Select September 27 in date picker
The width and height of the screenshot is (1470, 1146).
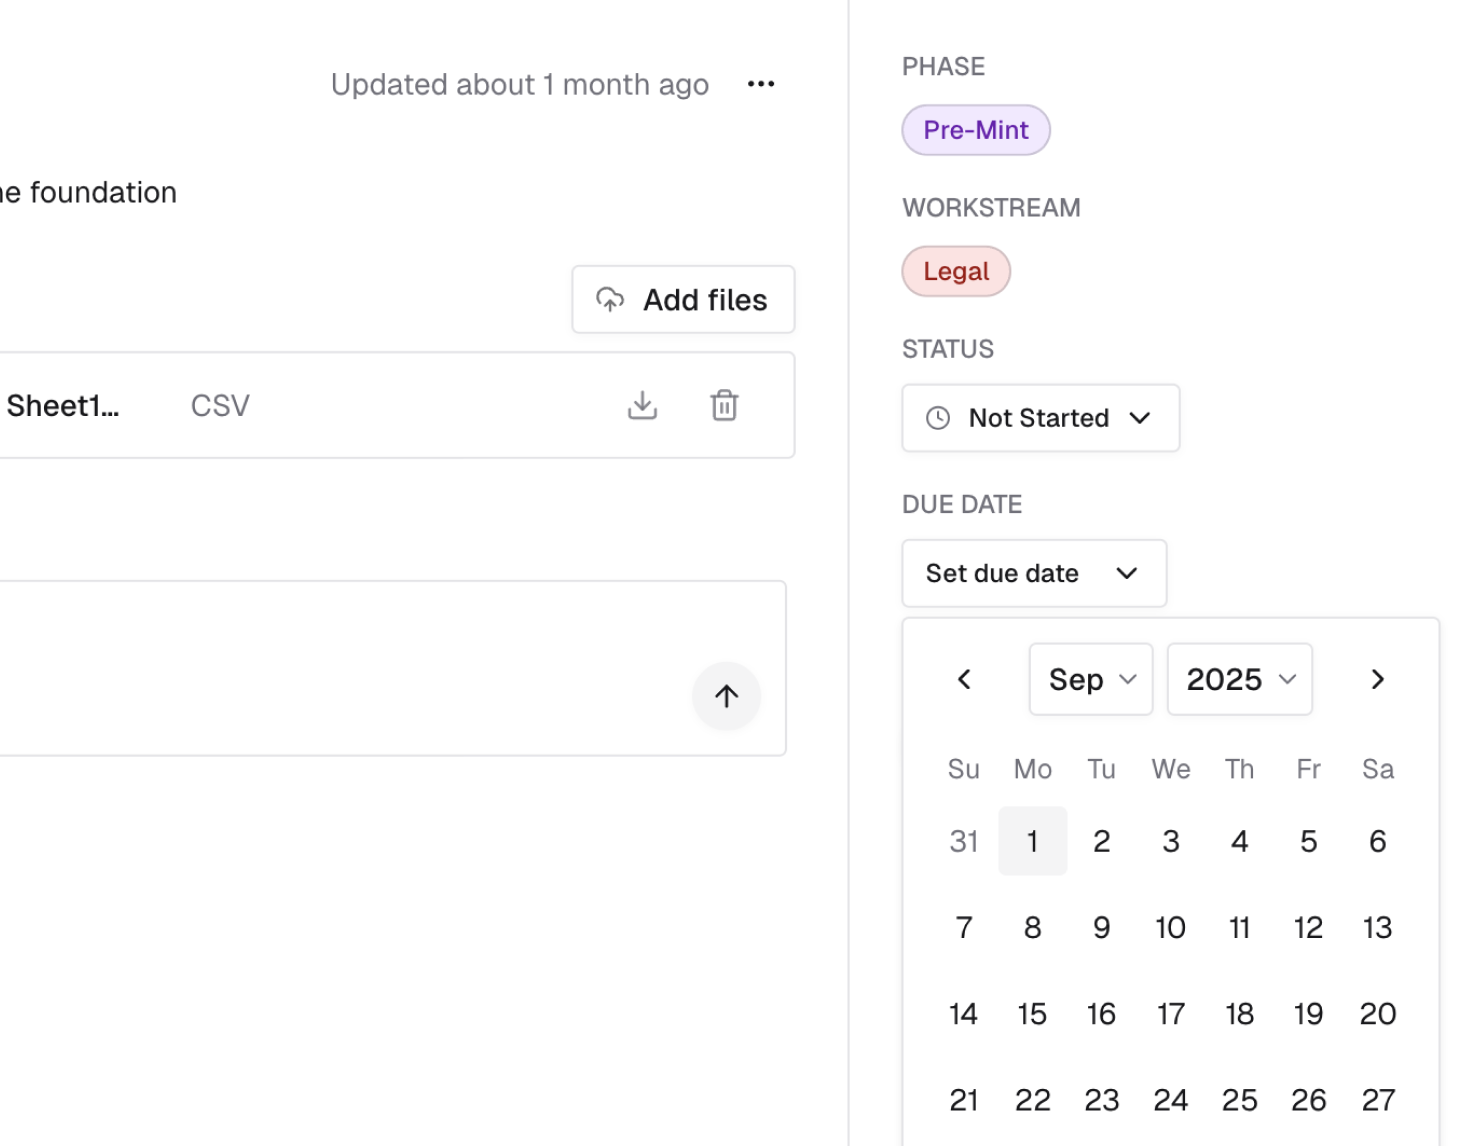[x=1377, y=1100]
